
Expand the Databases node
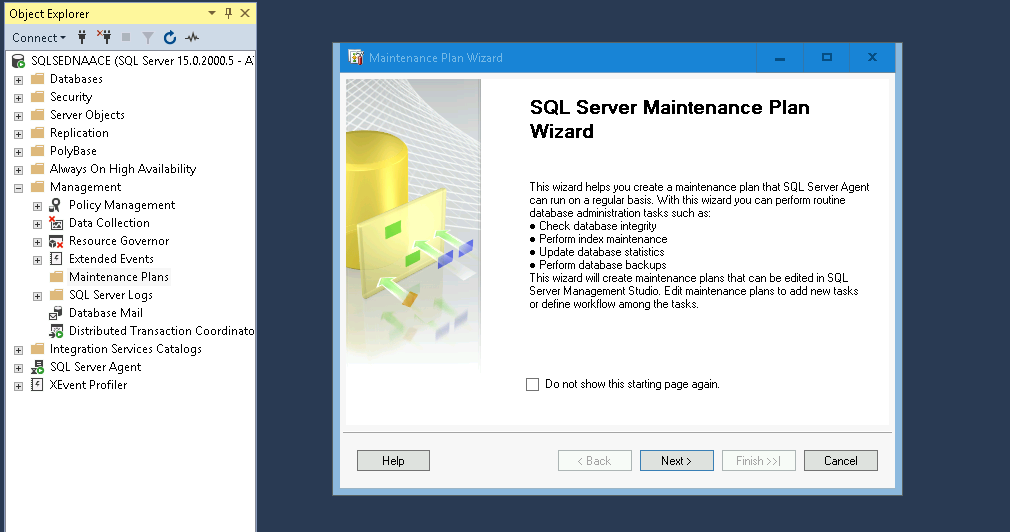point(18,80)
